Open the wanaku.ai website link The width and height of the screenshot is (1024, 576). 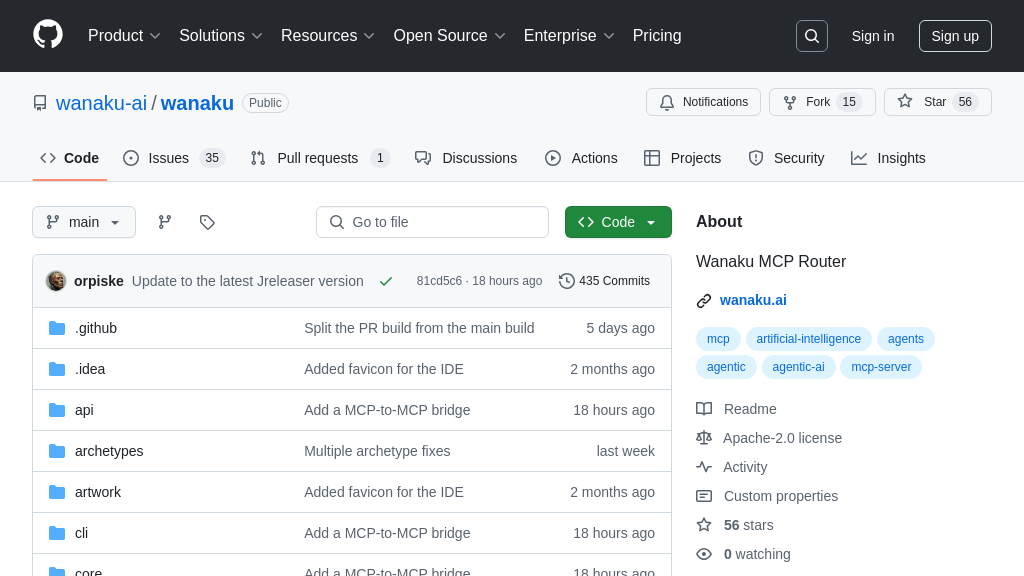click(753, 300)
